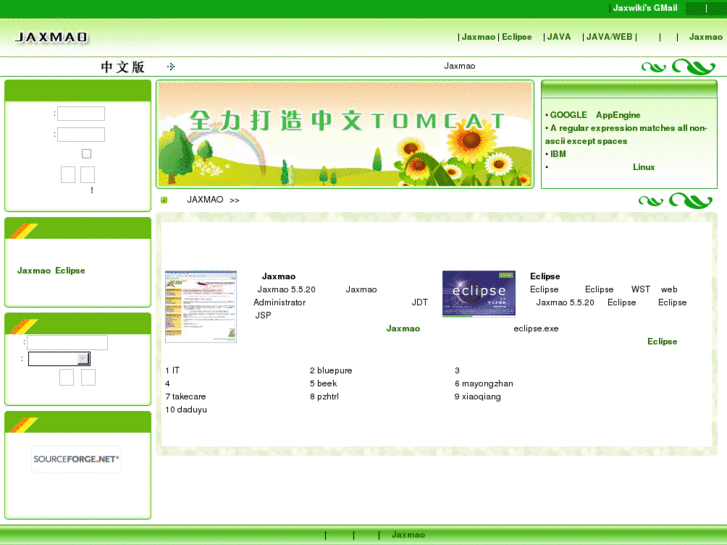Click the 'eclipse.exe' text
The width and height of the screenshot is (727, 545).
click(536, 328)
